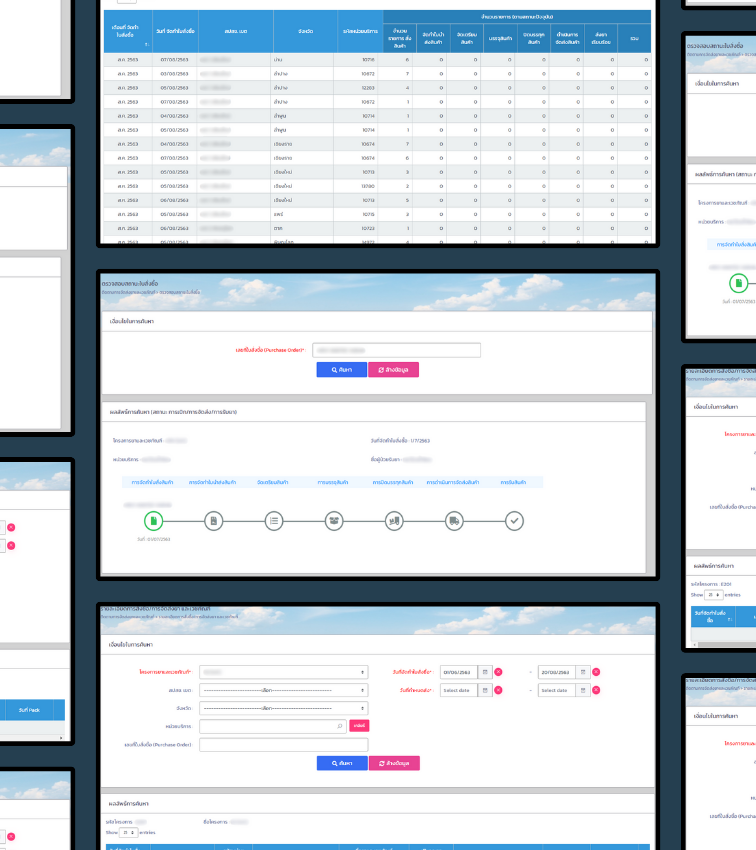The height and width of the screenshot is (850, 756).
Task: Click the checkmark received step icon
Action: tap(514, 521)
